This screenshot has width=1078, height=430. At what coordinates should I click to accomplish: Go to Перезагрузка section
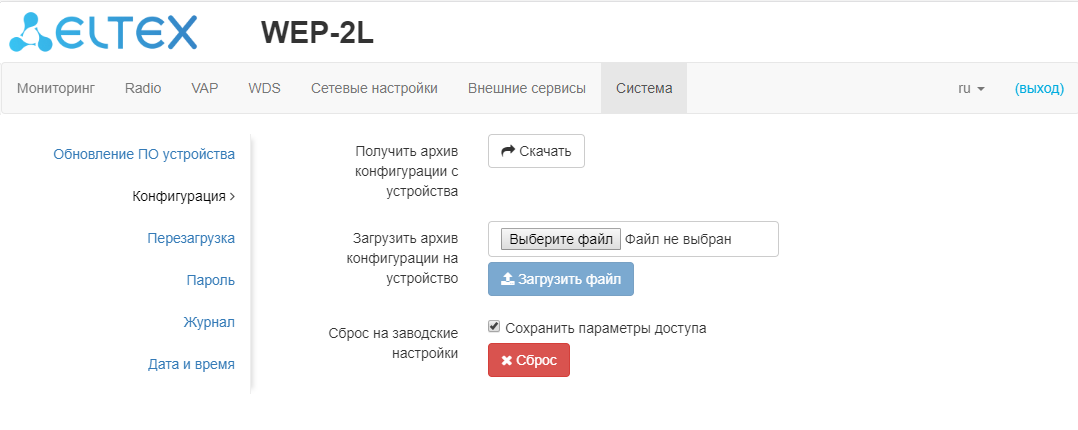[x=191, y=238]
